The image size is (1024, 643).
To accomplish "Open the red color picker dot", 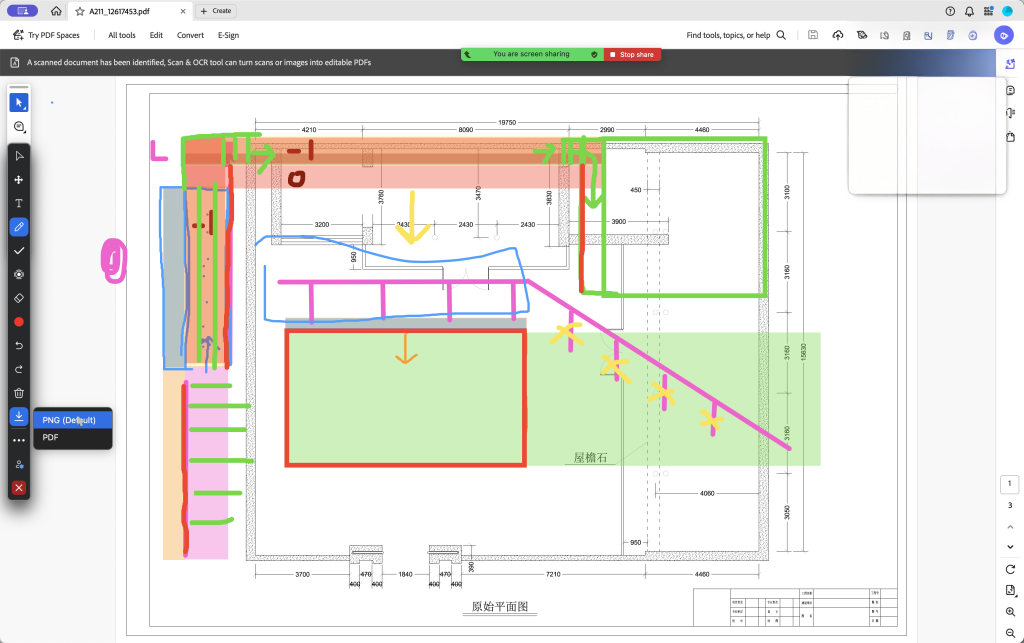I will (x=19, y=322).
